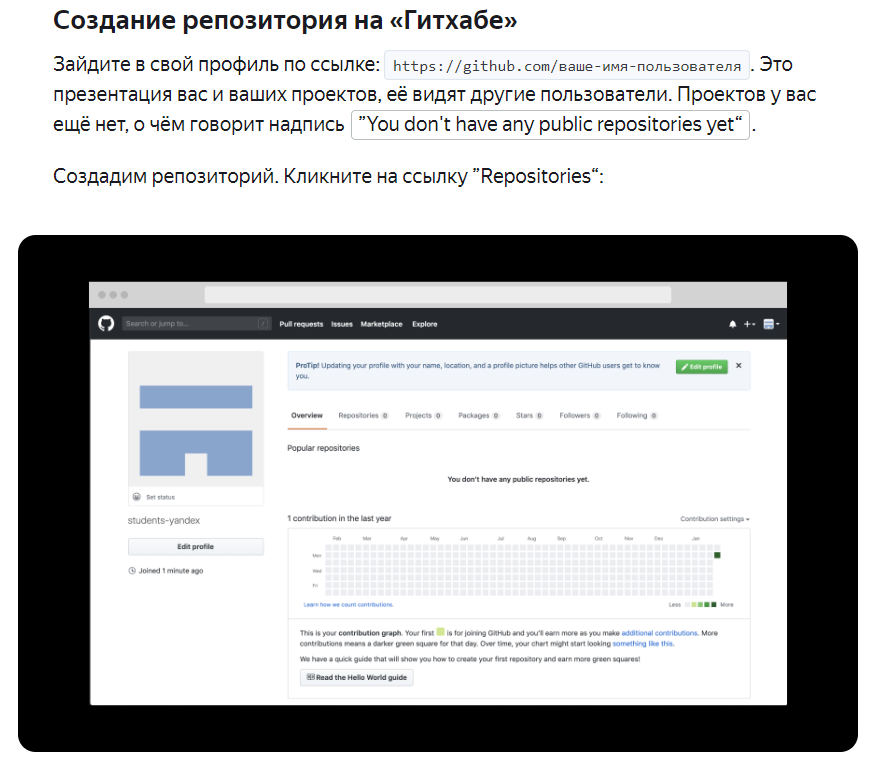Click the clock icon beside Joined
The image size is (873, 762).
click(132, 571)
